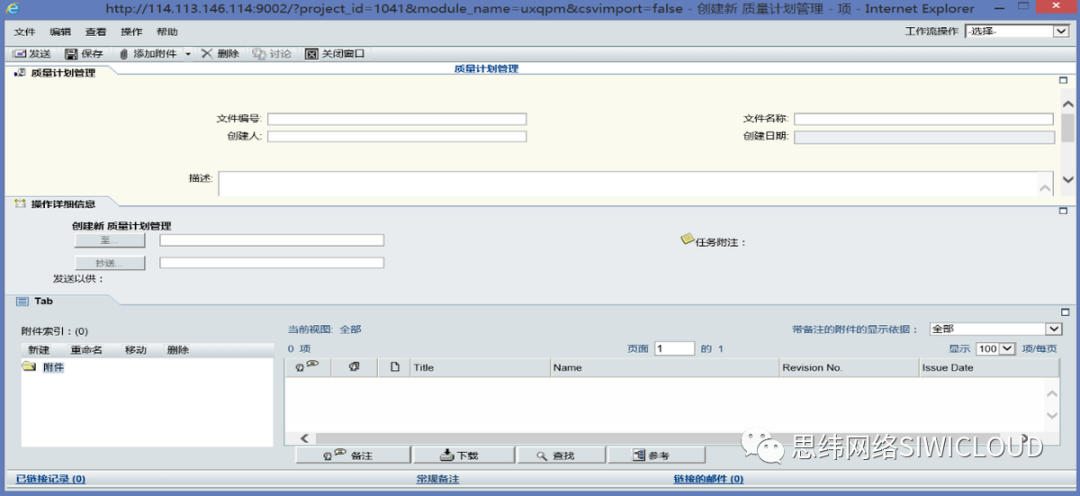Click the Title column header
The height and width of the screenshot is (496, 1080).
(480, 368)
